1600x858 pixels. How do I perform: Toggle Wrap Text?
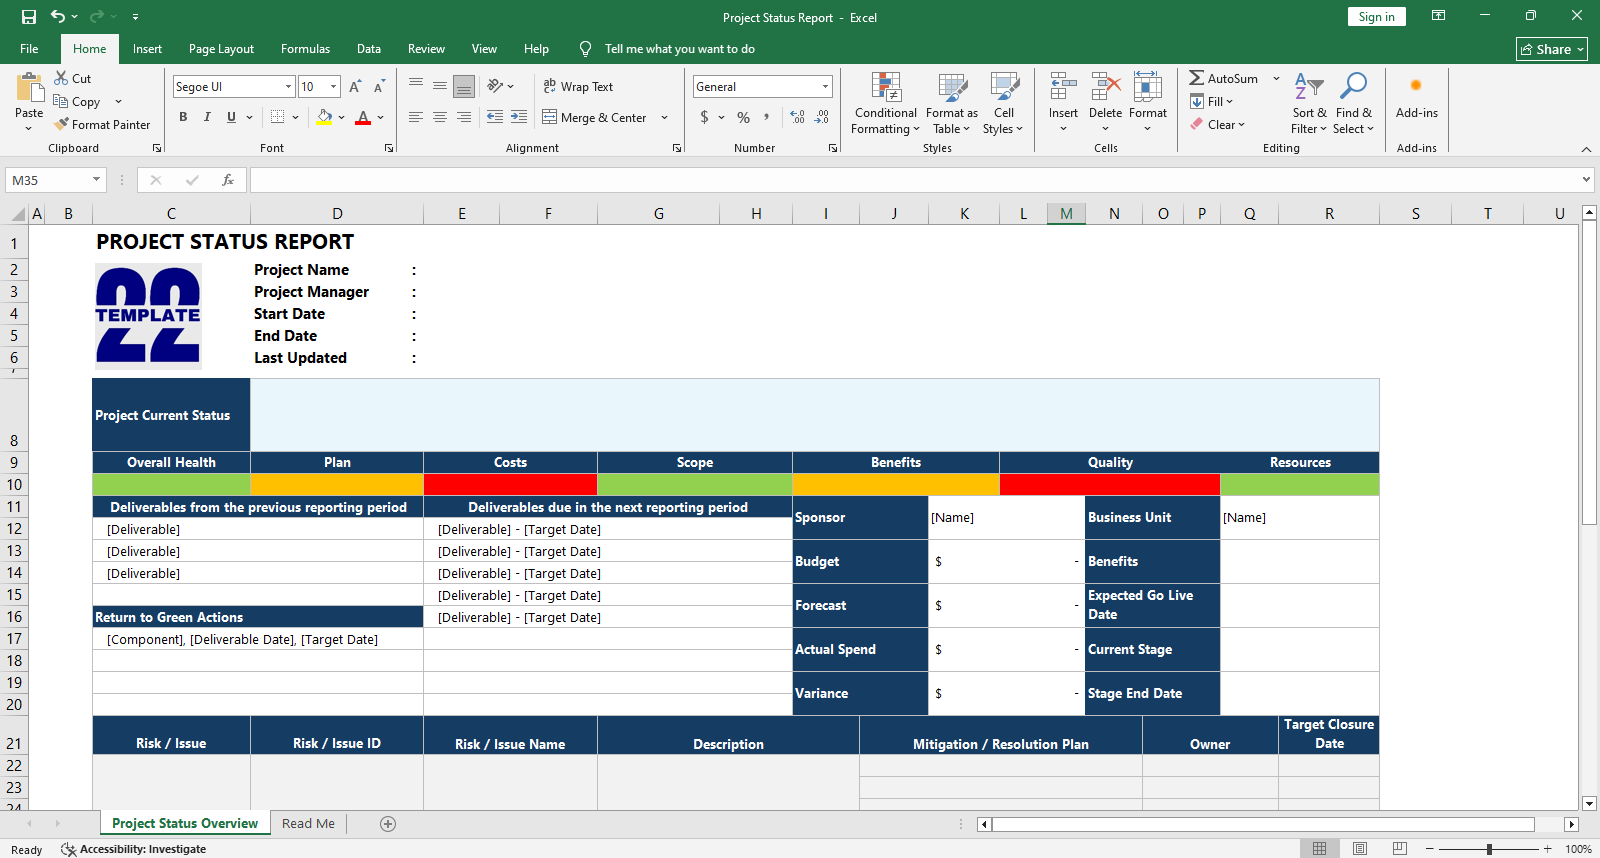click(578, 87)
